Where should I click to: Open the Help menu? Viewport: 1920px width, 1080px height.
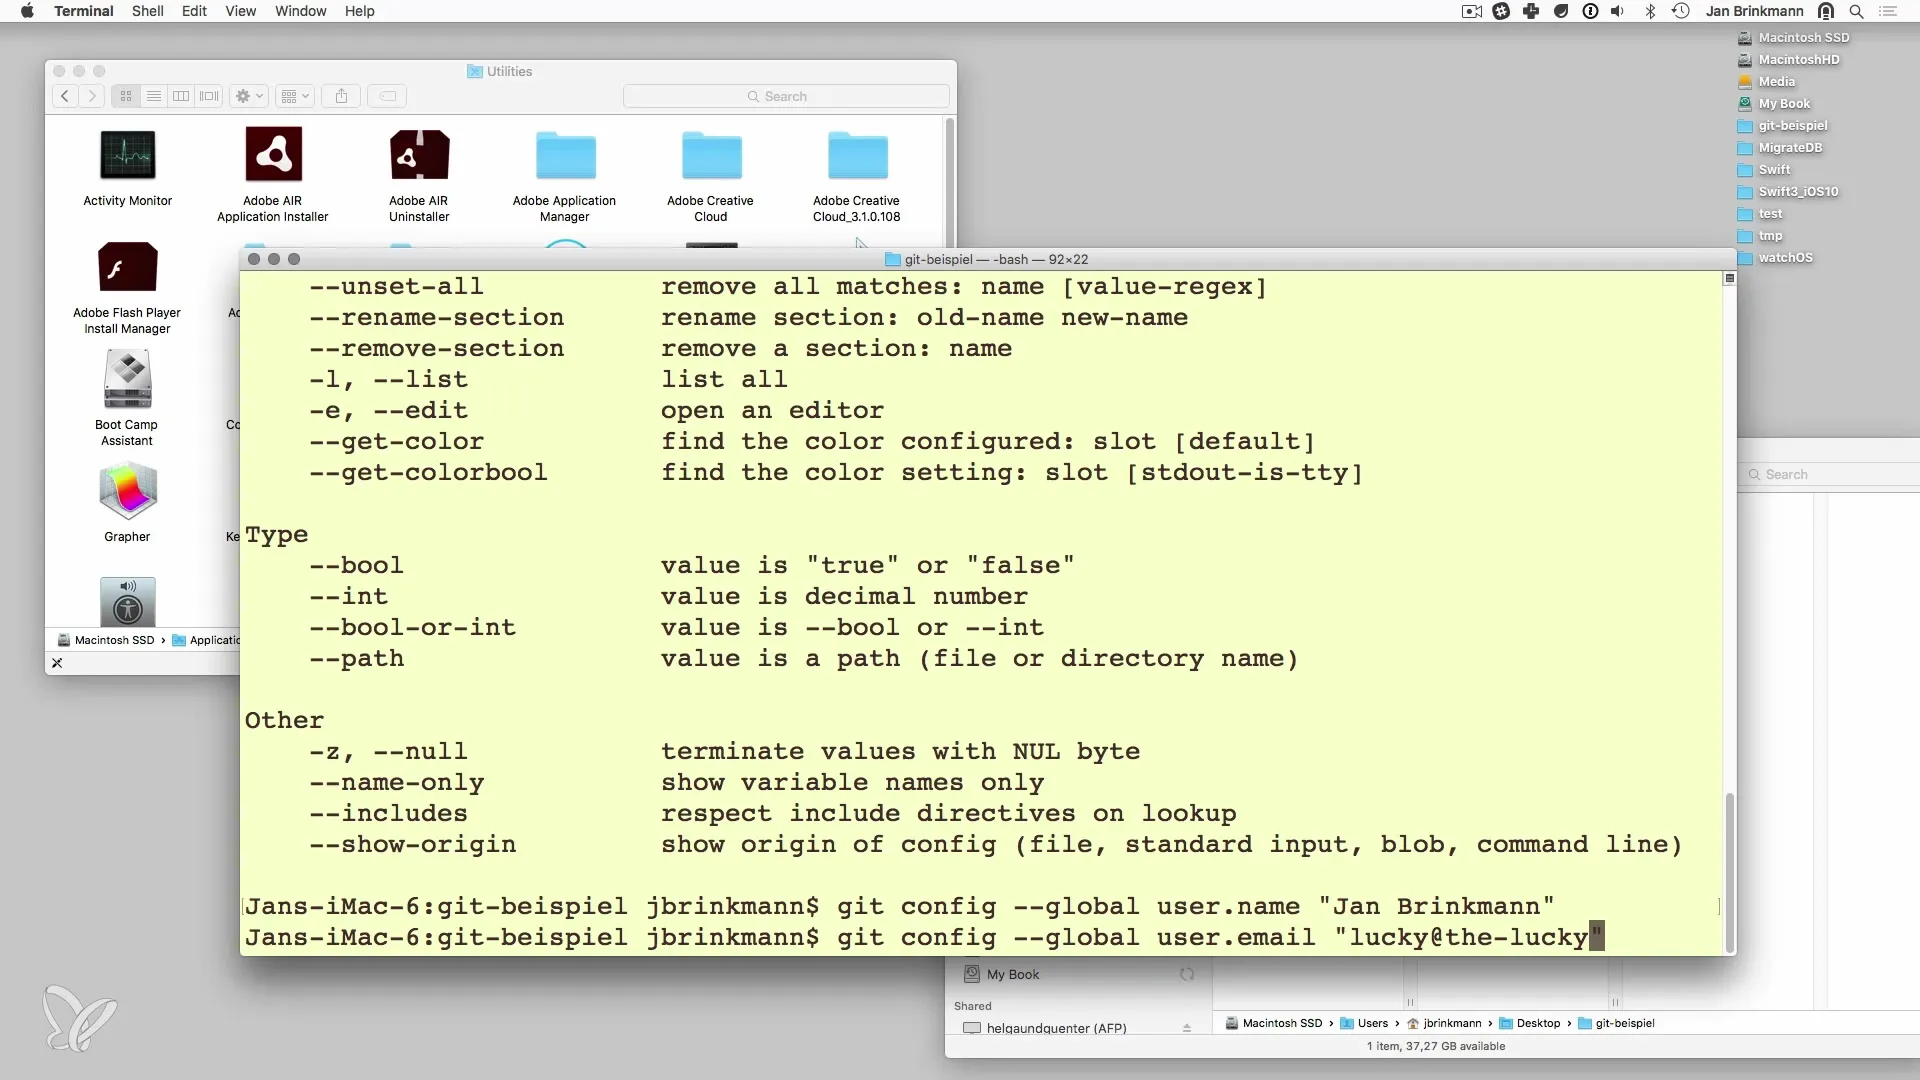[x=360, y=11]
